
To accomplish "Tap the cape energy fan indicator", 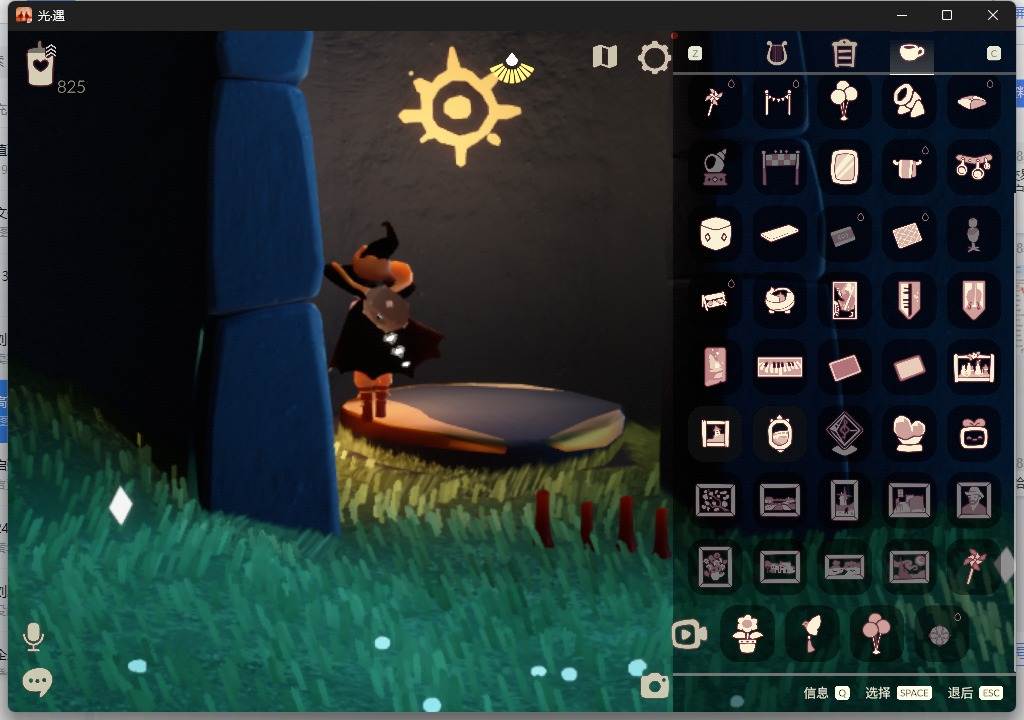I will [x=512, y=69].
